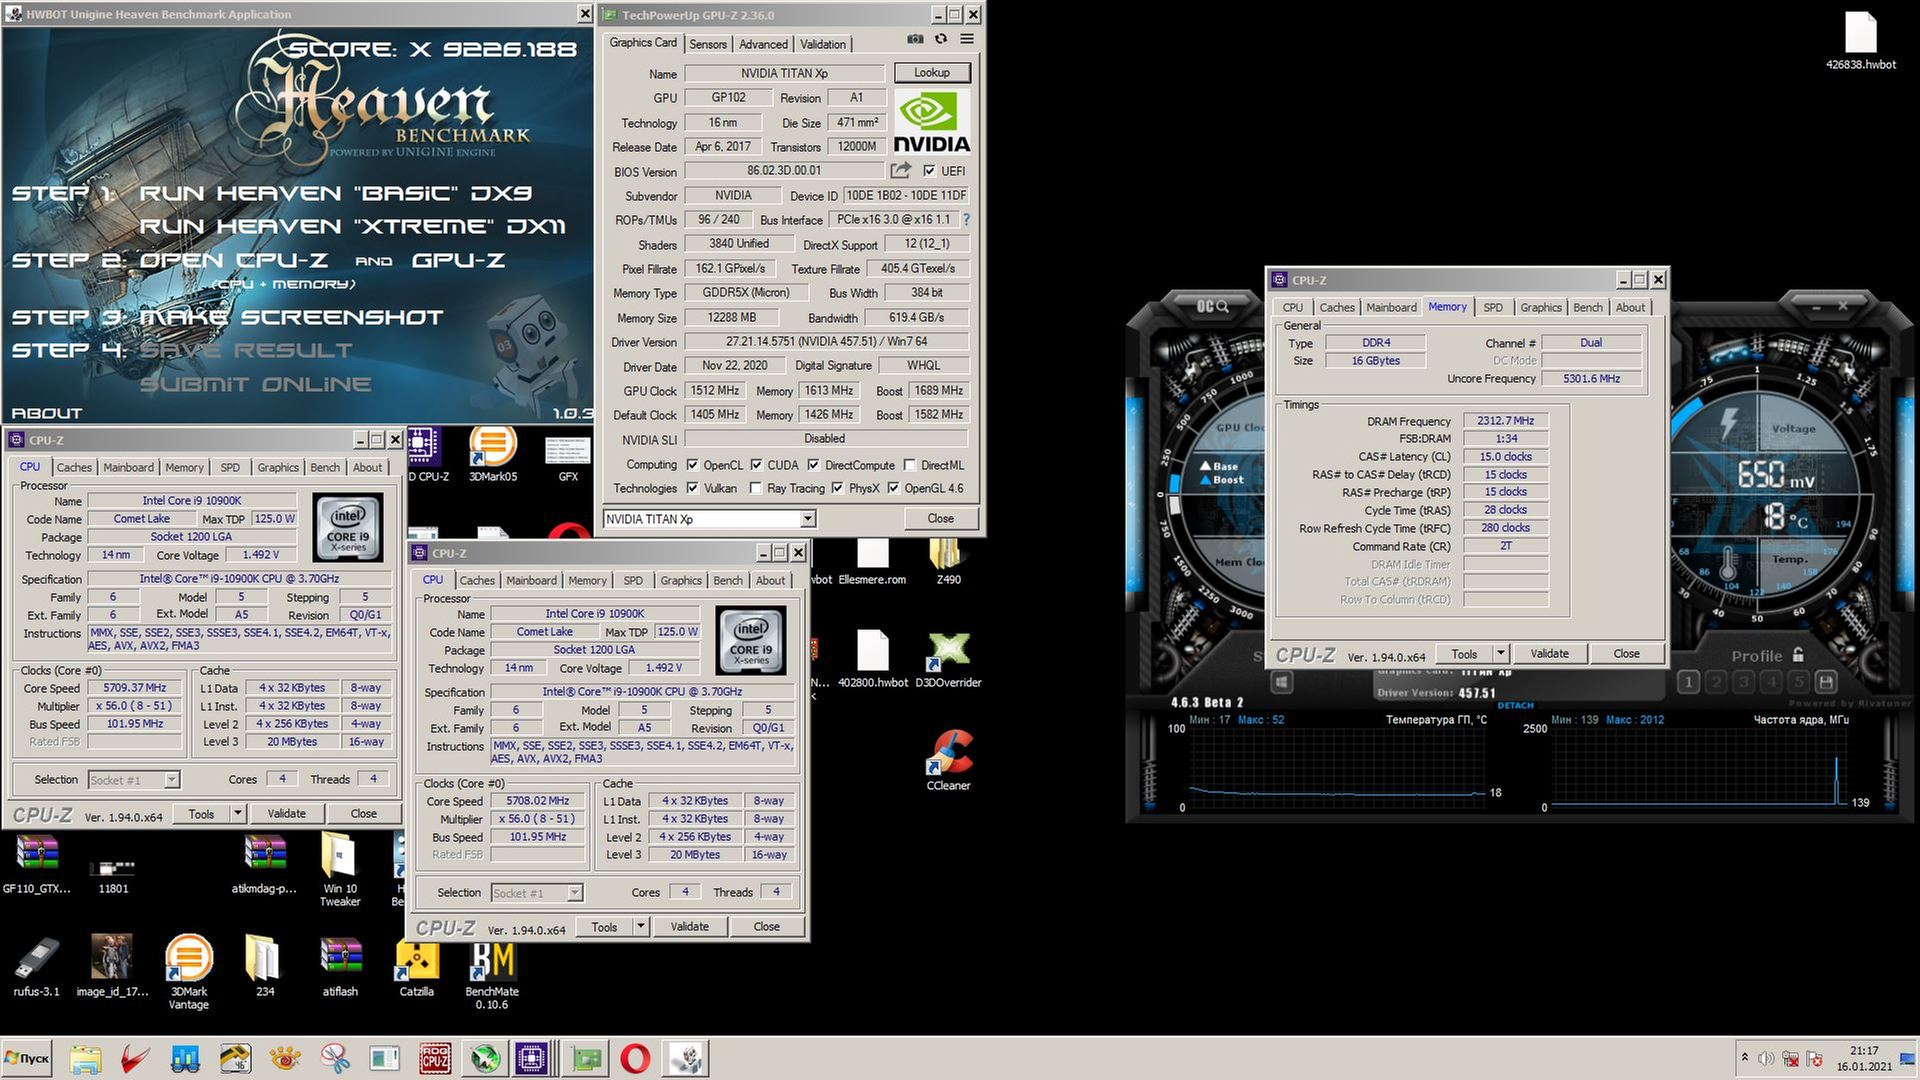
Task: Click the Afterburner Windows startup icon
Action: point(1282,682)
